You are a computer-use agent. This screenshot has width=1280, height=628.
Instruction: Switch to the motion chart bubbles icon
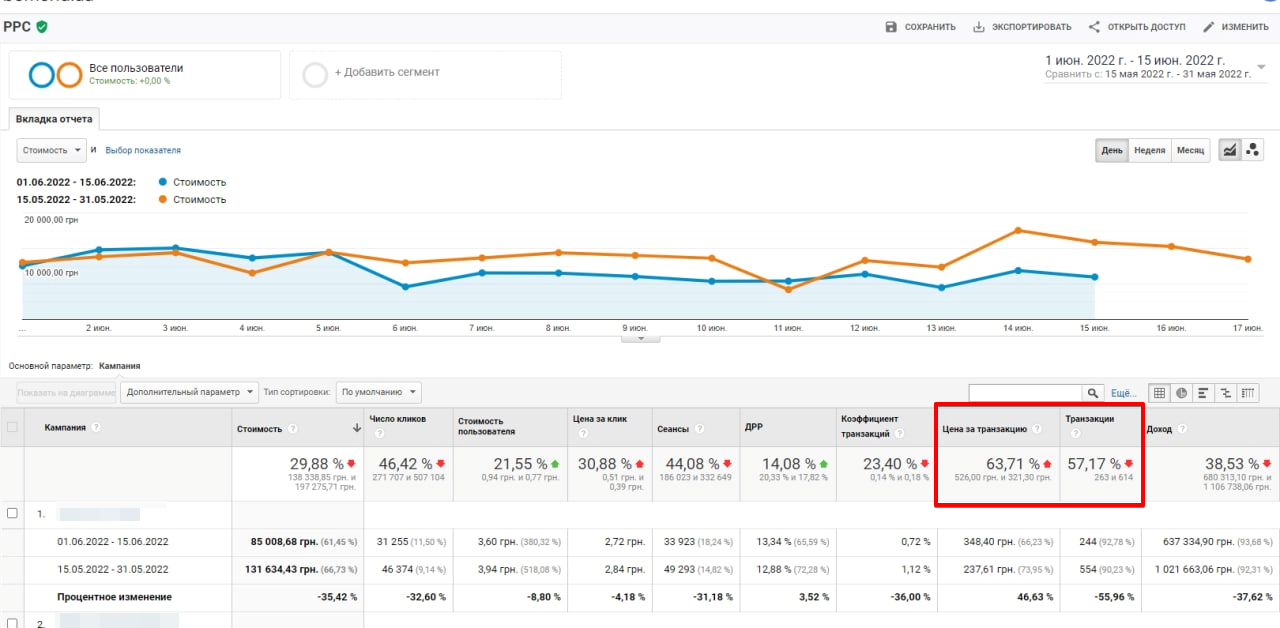pyautogui.click(x=1253, y=150)
